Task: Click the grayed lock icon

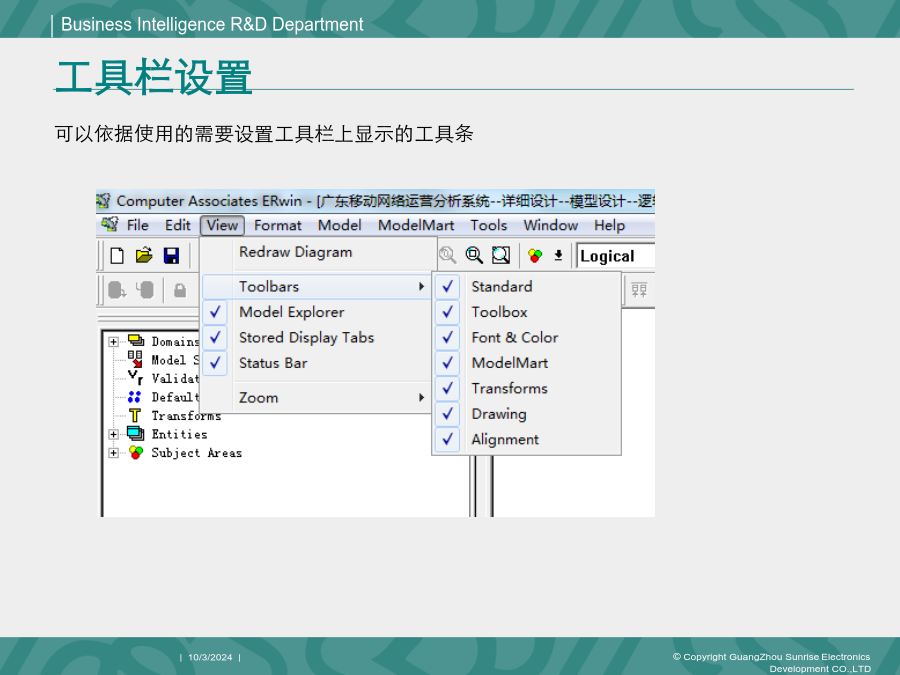Action: tap(180, 290)
